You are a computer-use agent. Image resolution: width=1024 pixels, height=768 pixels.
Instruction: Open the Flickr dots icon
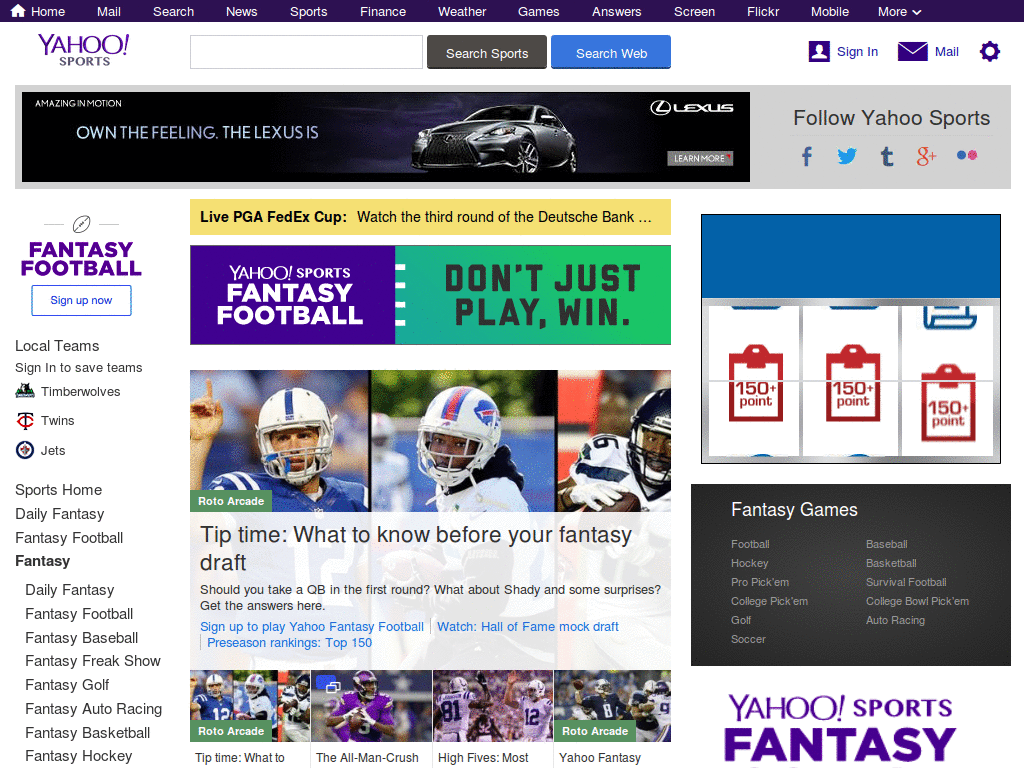[x=967, y=155]
